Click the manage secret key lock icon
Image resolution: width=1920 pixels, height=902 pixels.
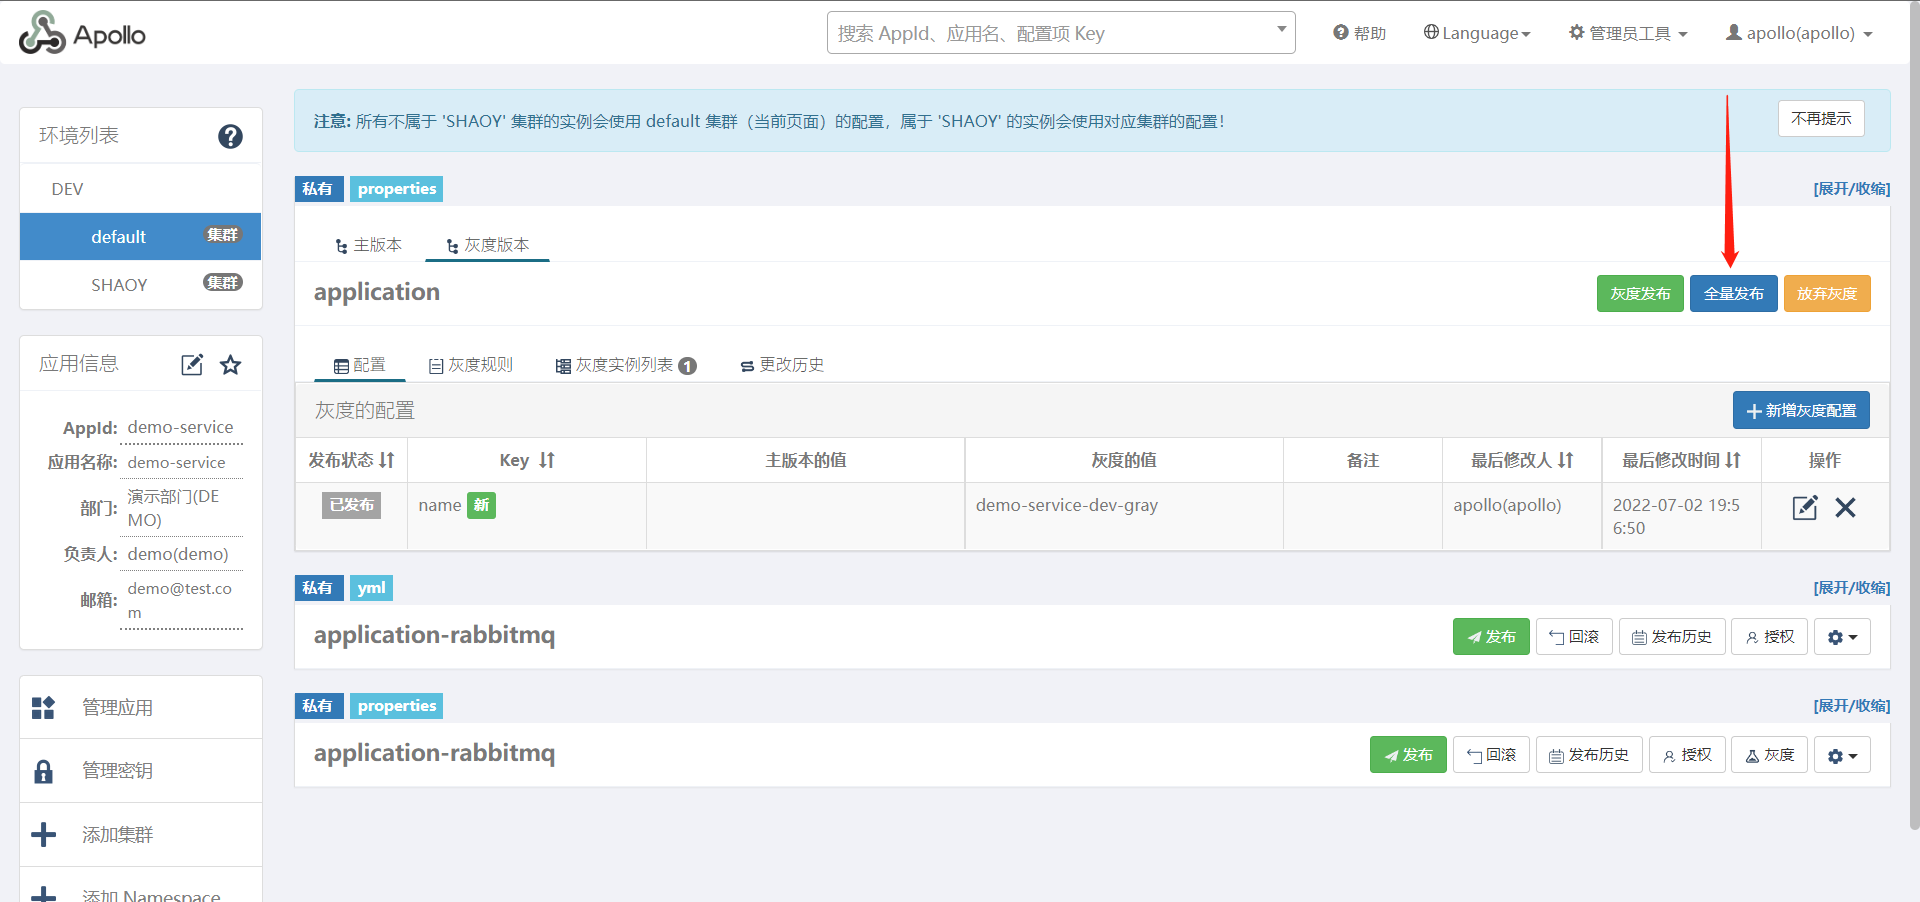[44, 771]
